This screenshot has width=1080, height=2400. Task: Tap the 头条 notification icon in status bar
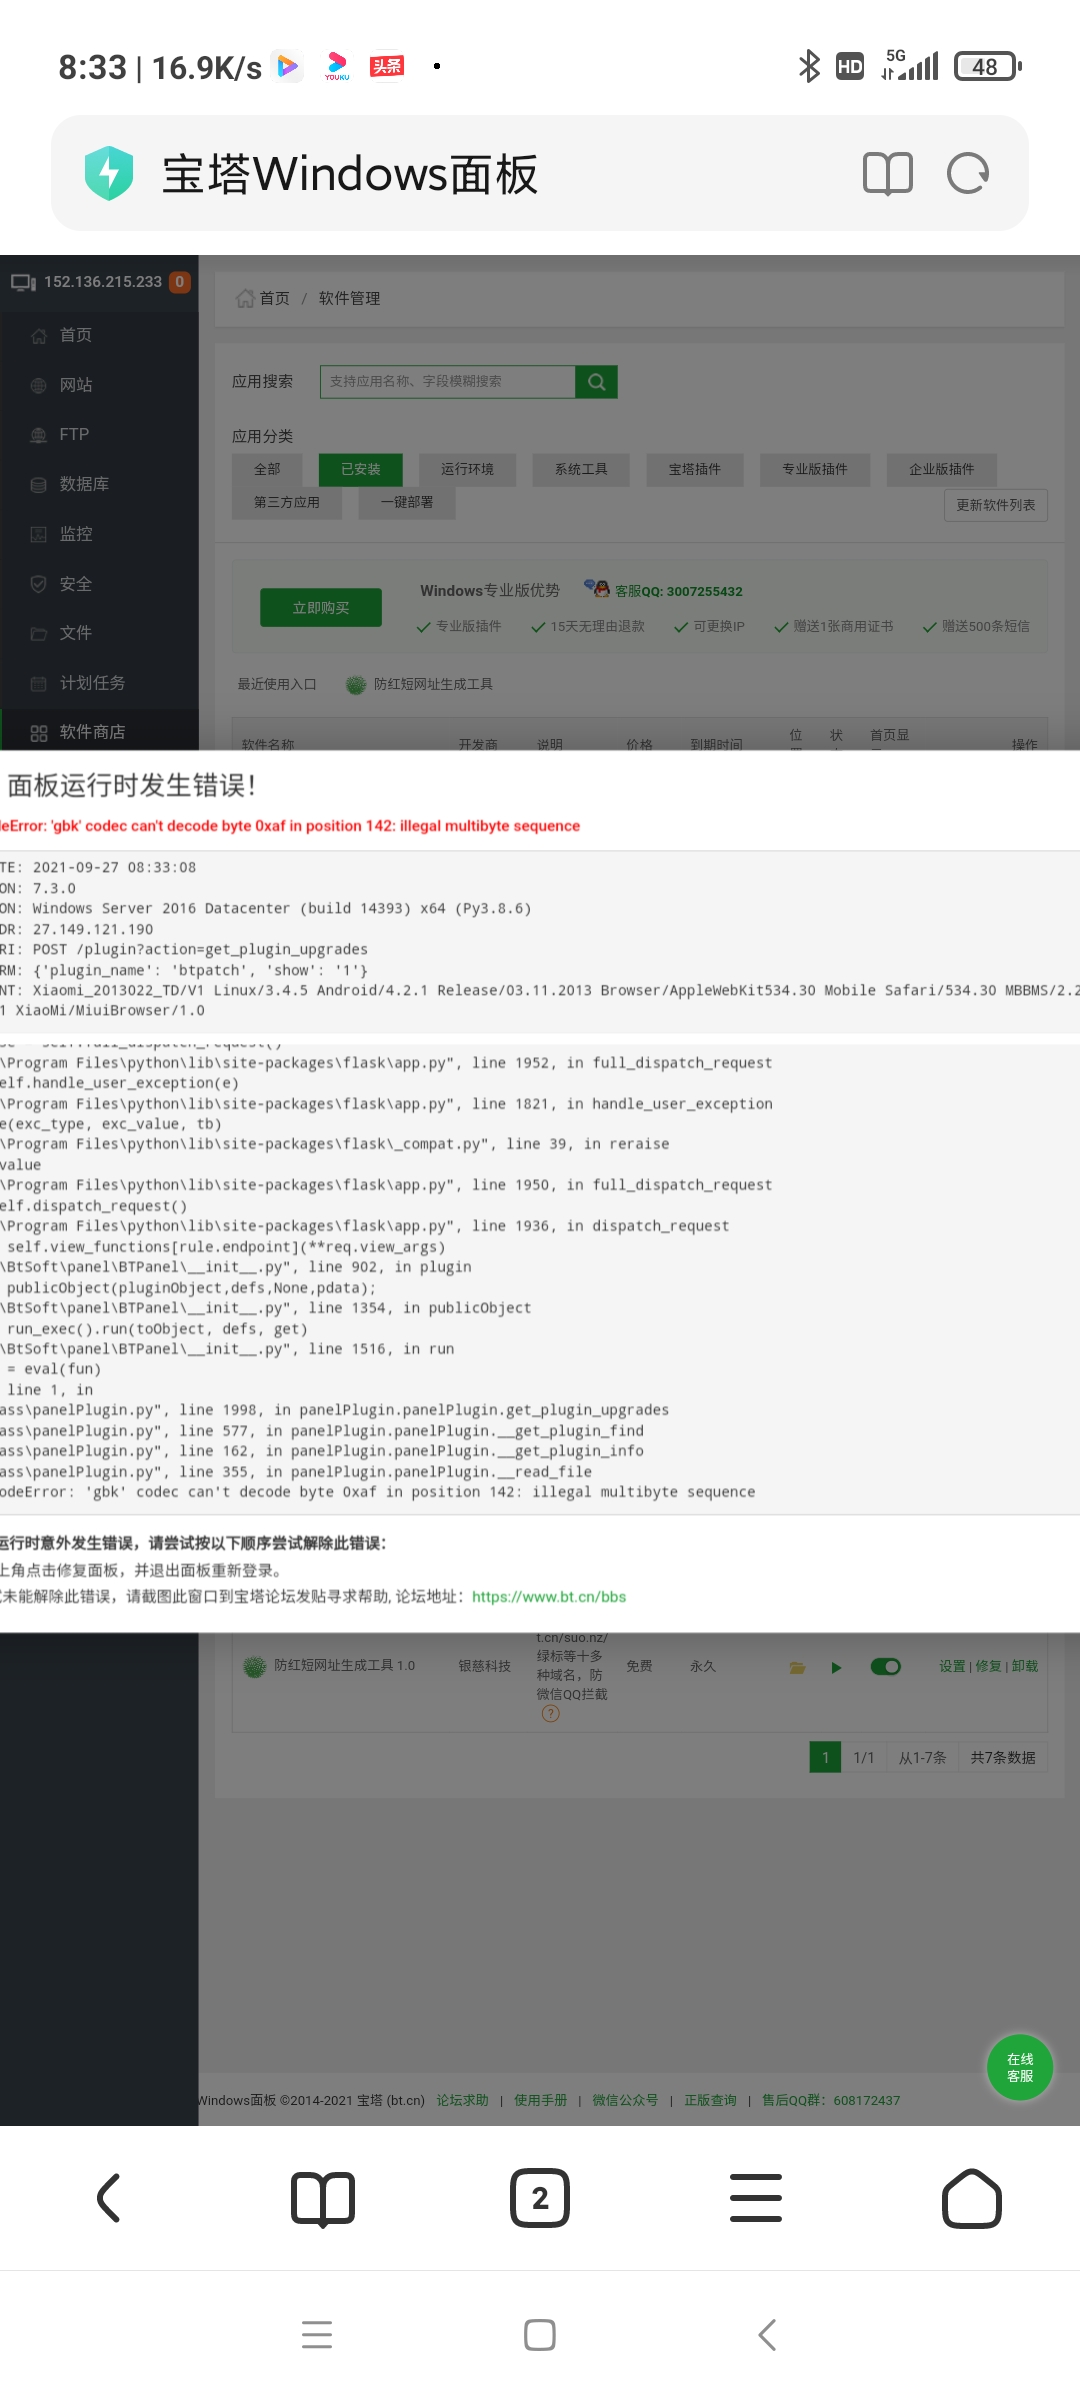(x=387, y=66)
